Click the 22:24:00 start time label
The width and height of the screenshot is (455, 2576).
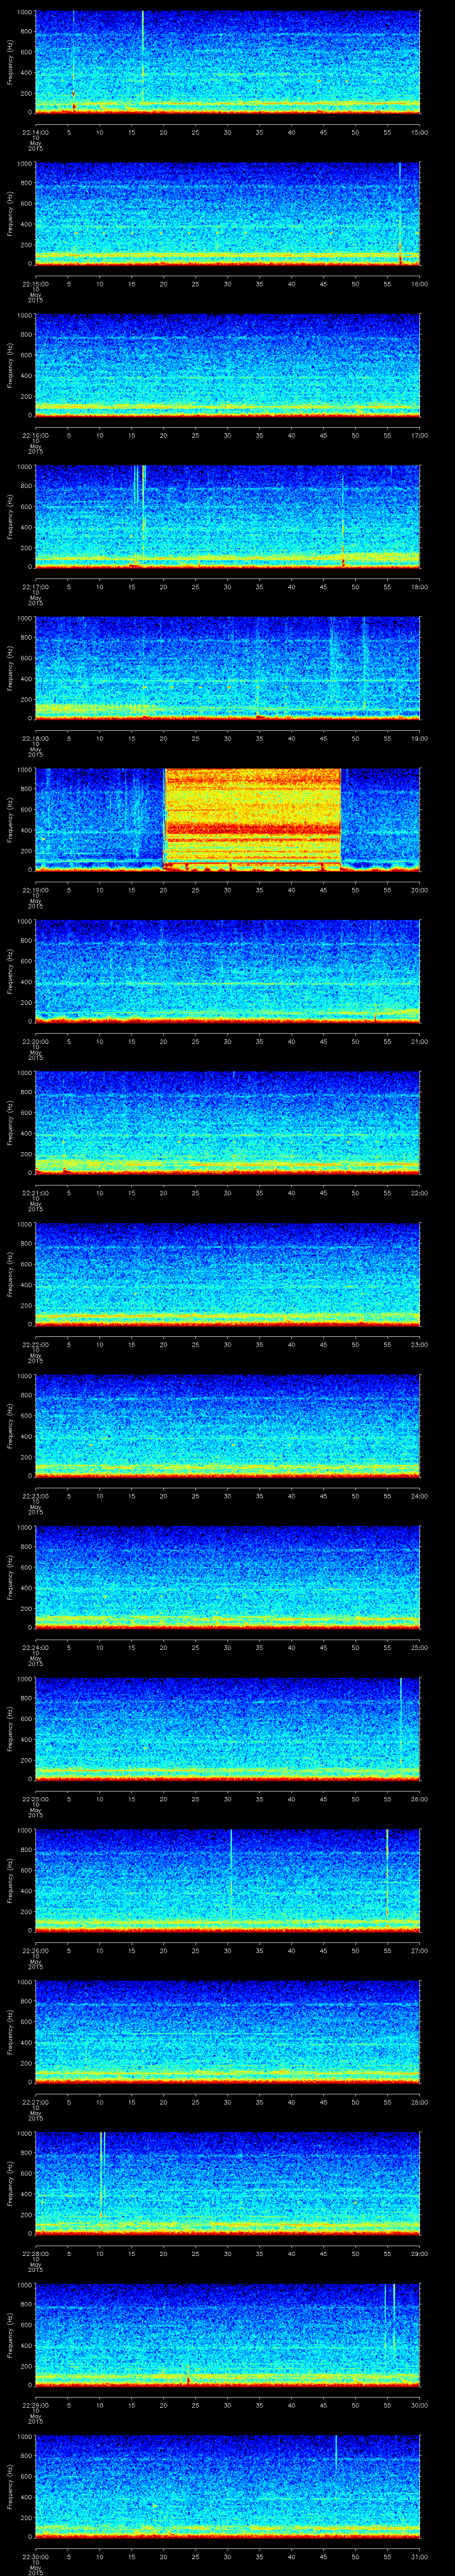coord(35,1647)
